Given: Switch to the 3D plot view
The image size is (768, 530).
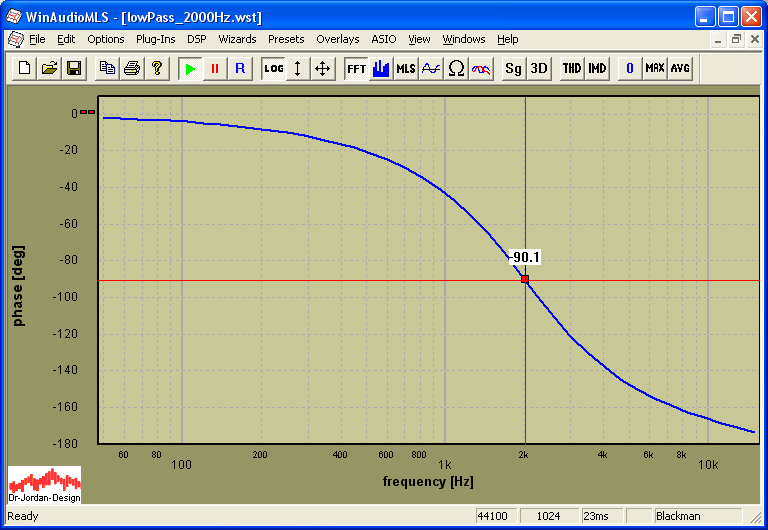Looking at the screenshot, I should 539,68.
